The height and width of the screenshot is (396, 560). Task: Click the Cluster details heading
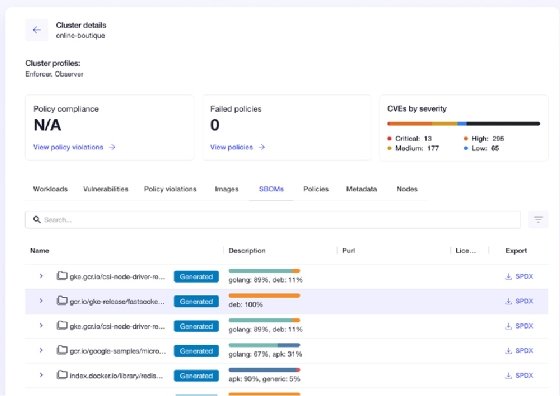(81, 25)
